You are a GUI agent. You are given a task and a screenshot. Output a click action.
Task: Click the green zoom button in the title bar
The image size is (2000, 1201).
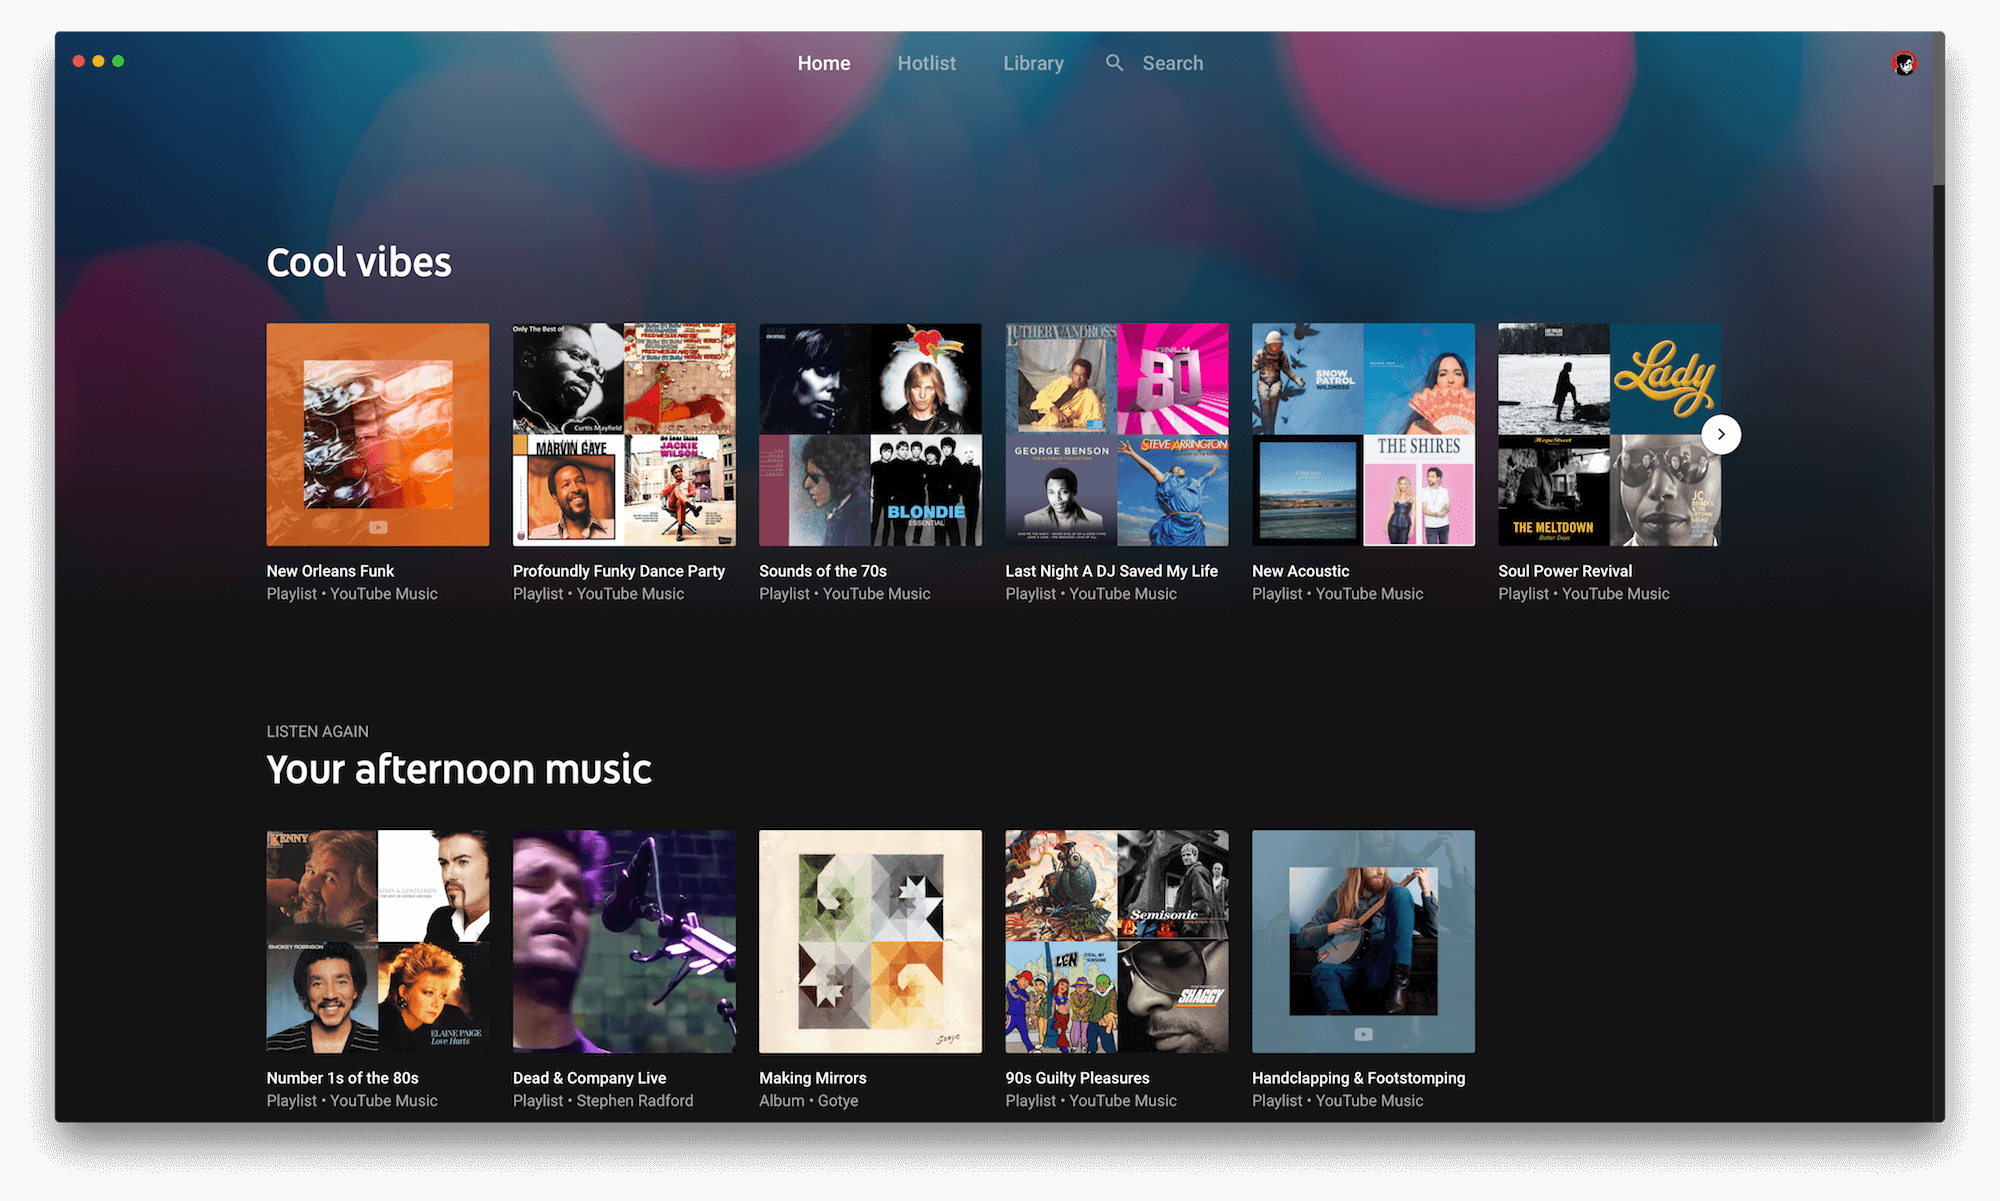pos(117,60)
